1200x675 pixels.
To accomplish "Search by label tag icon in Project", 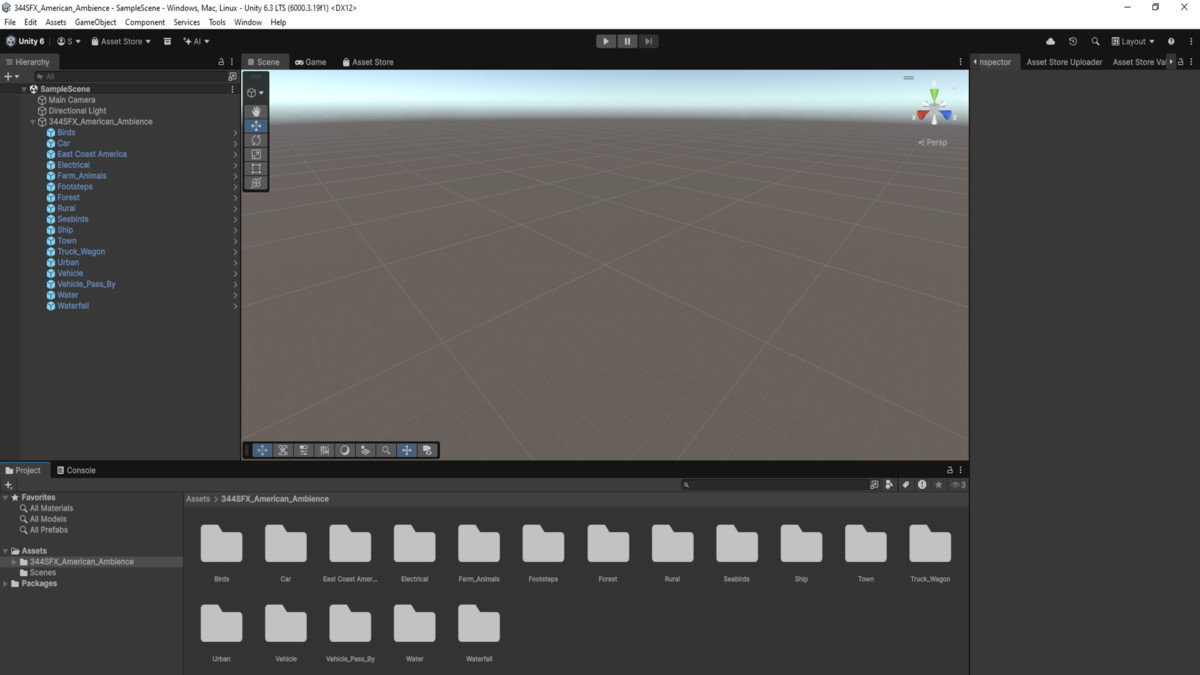I will click(905, 485).
